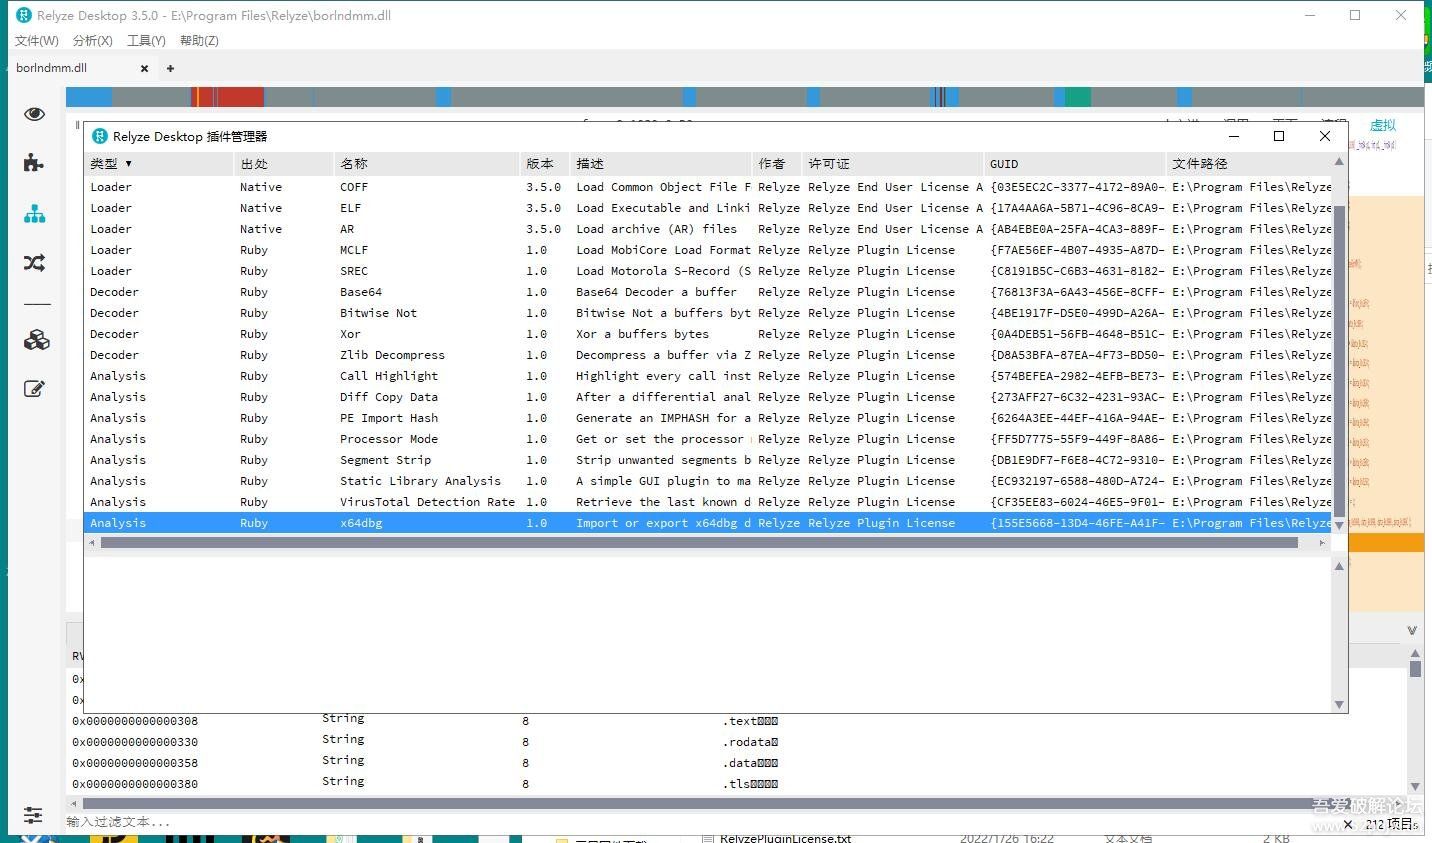This screenshot has height=843, width=1432.
Task: Maximize the plugin manager dialog
Action: 1279,136
